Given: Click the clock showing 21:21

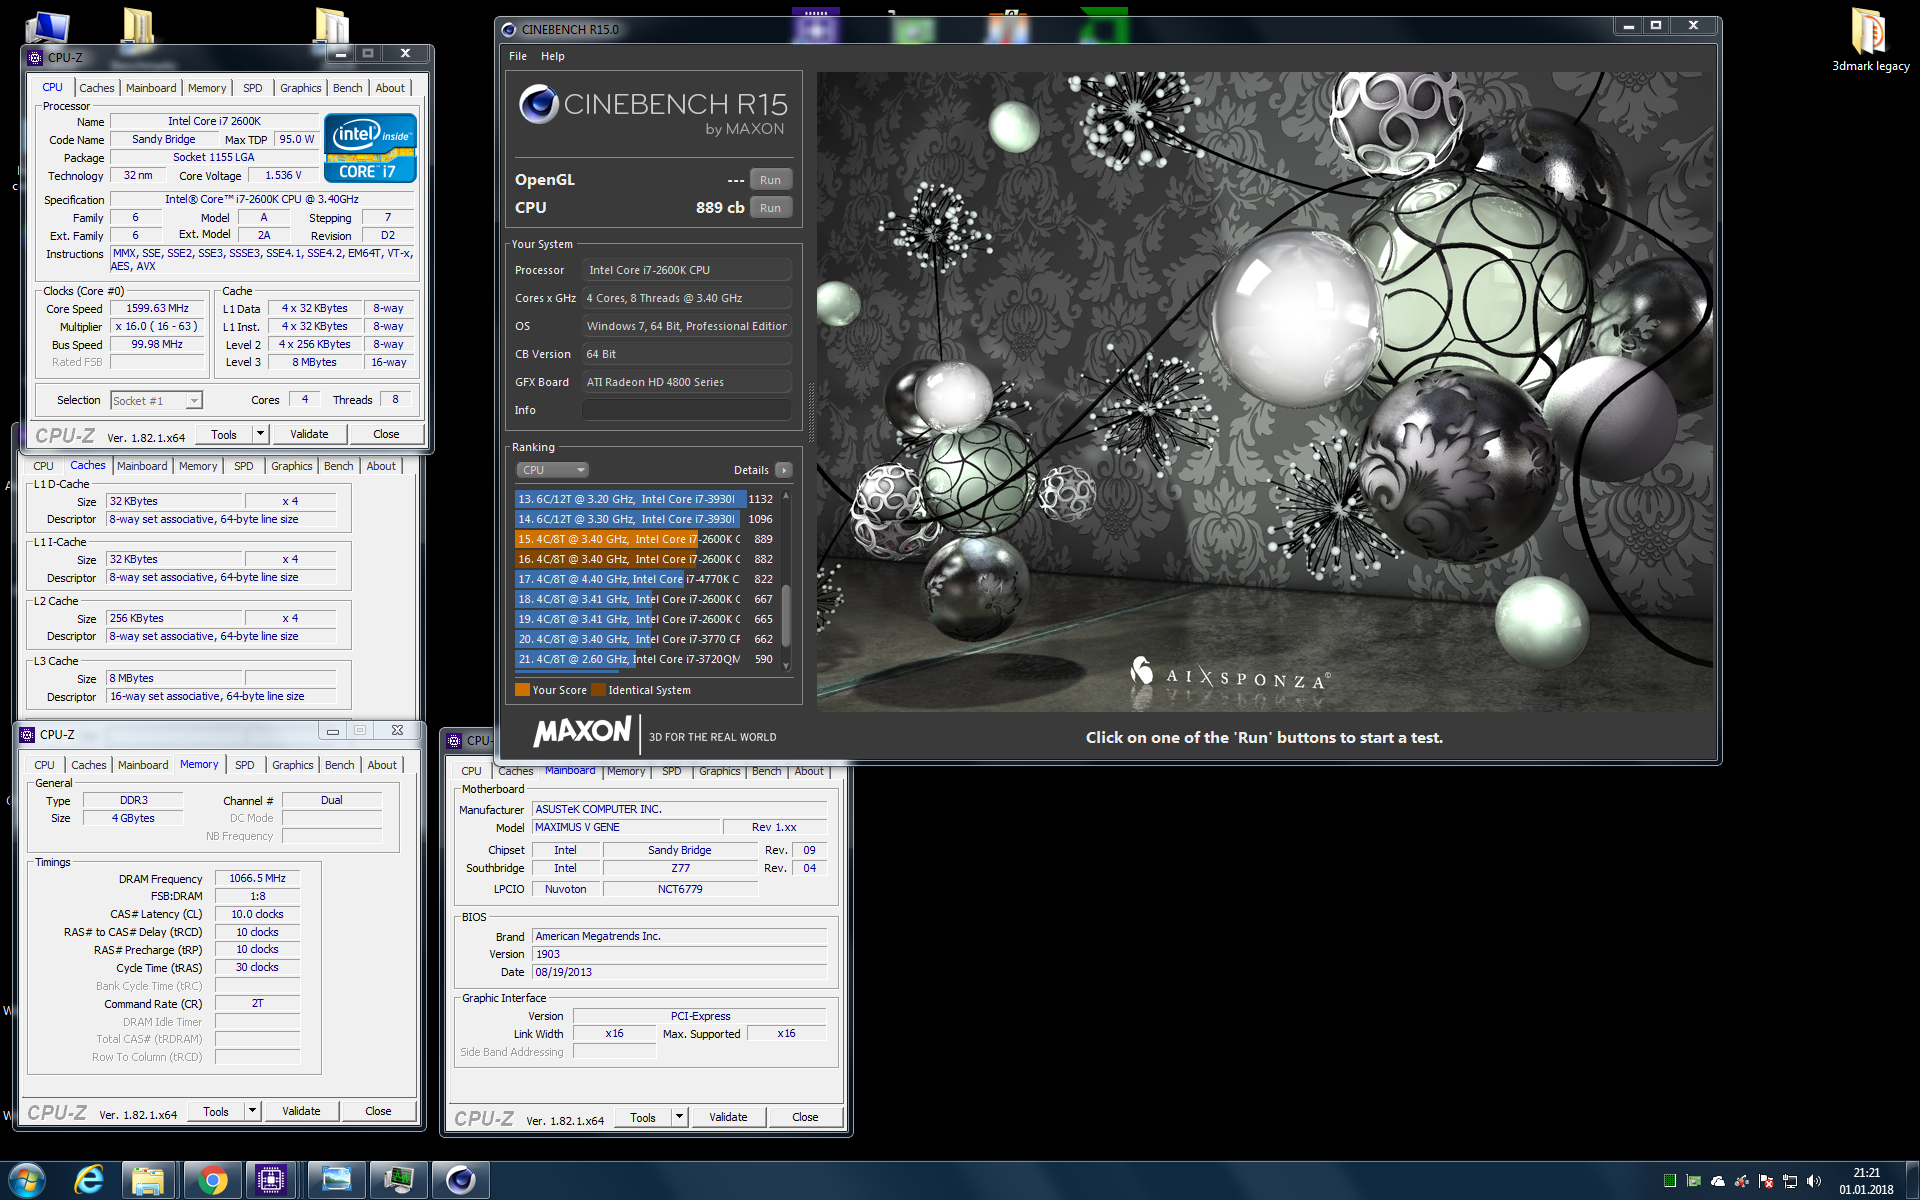Looking at the screenshot, I should point(1866,1173).
